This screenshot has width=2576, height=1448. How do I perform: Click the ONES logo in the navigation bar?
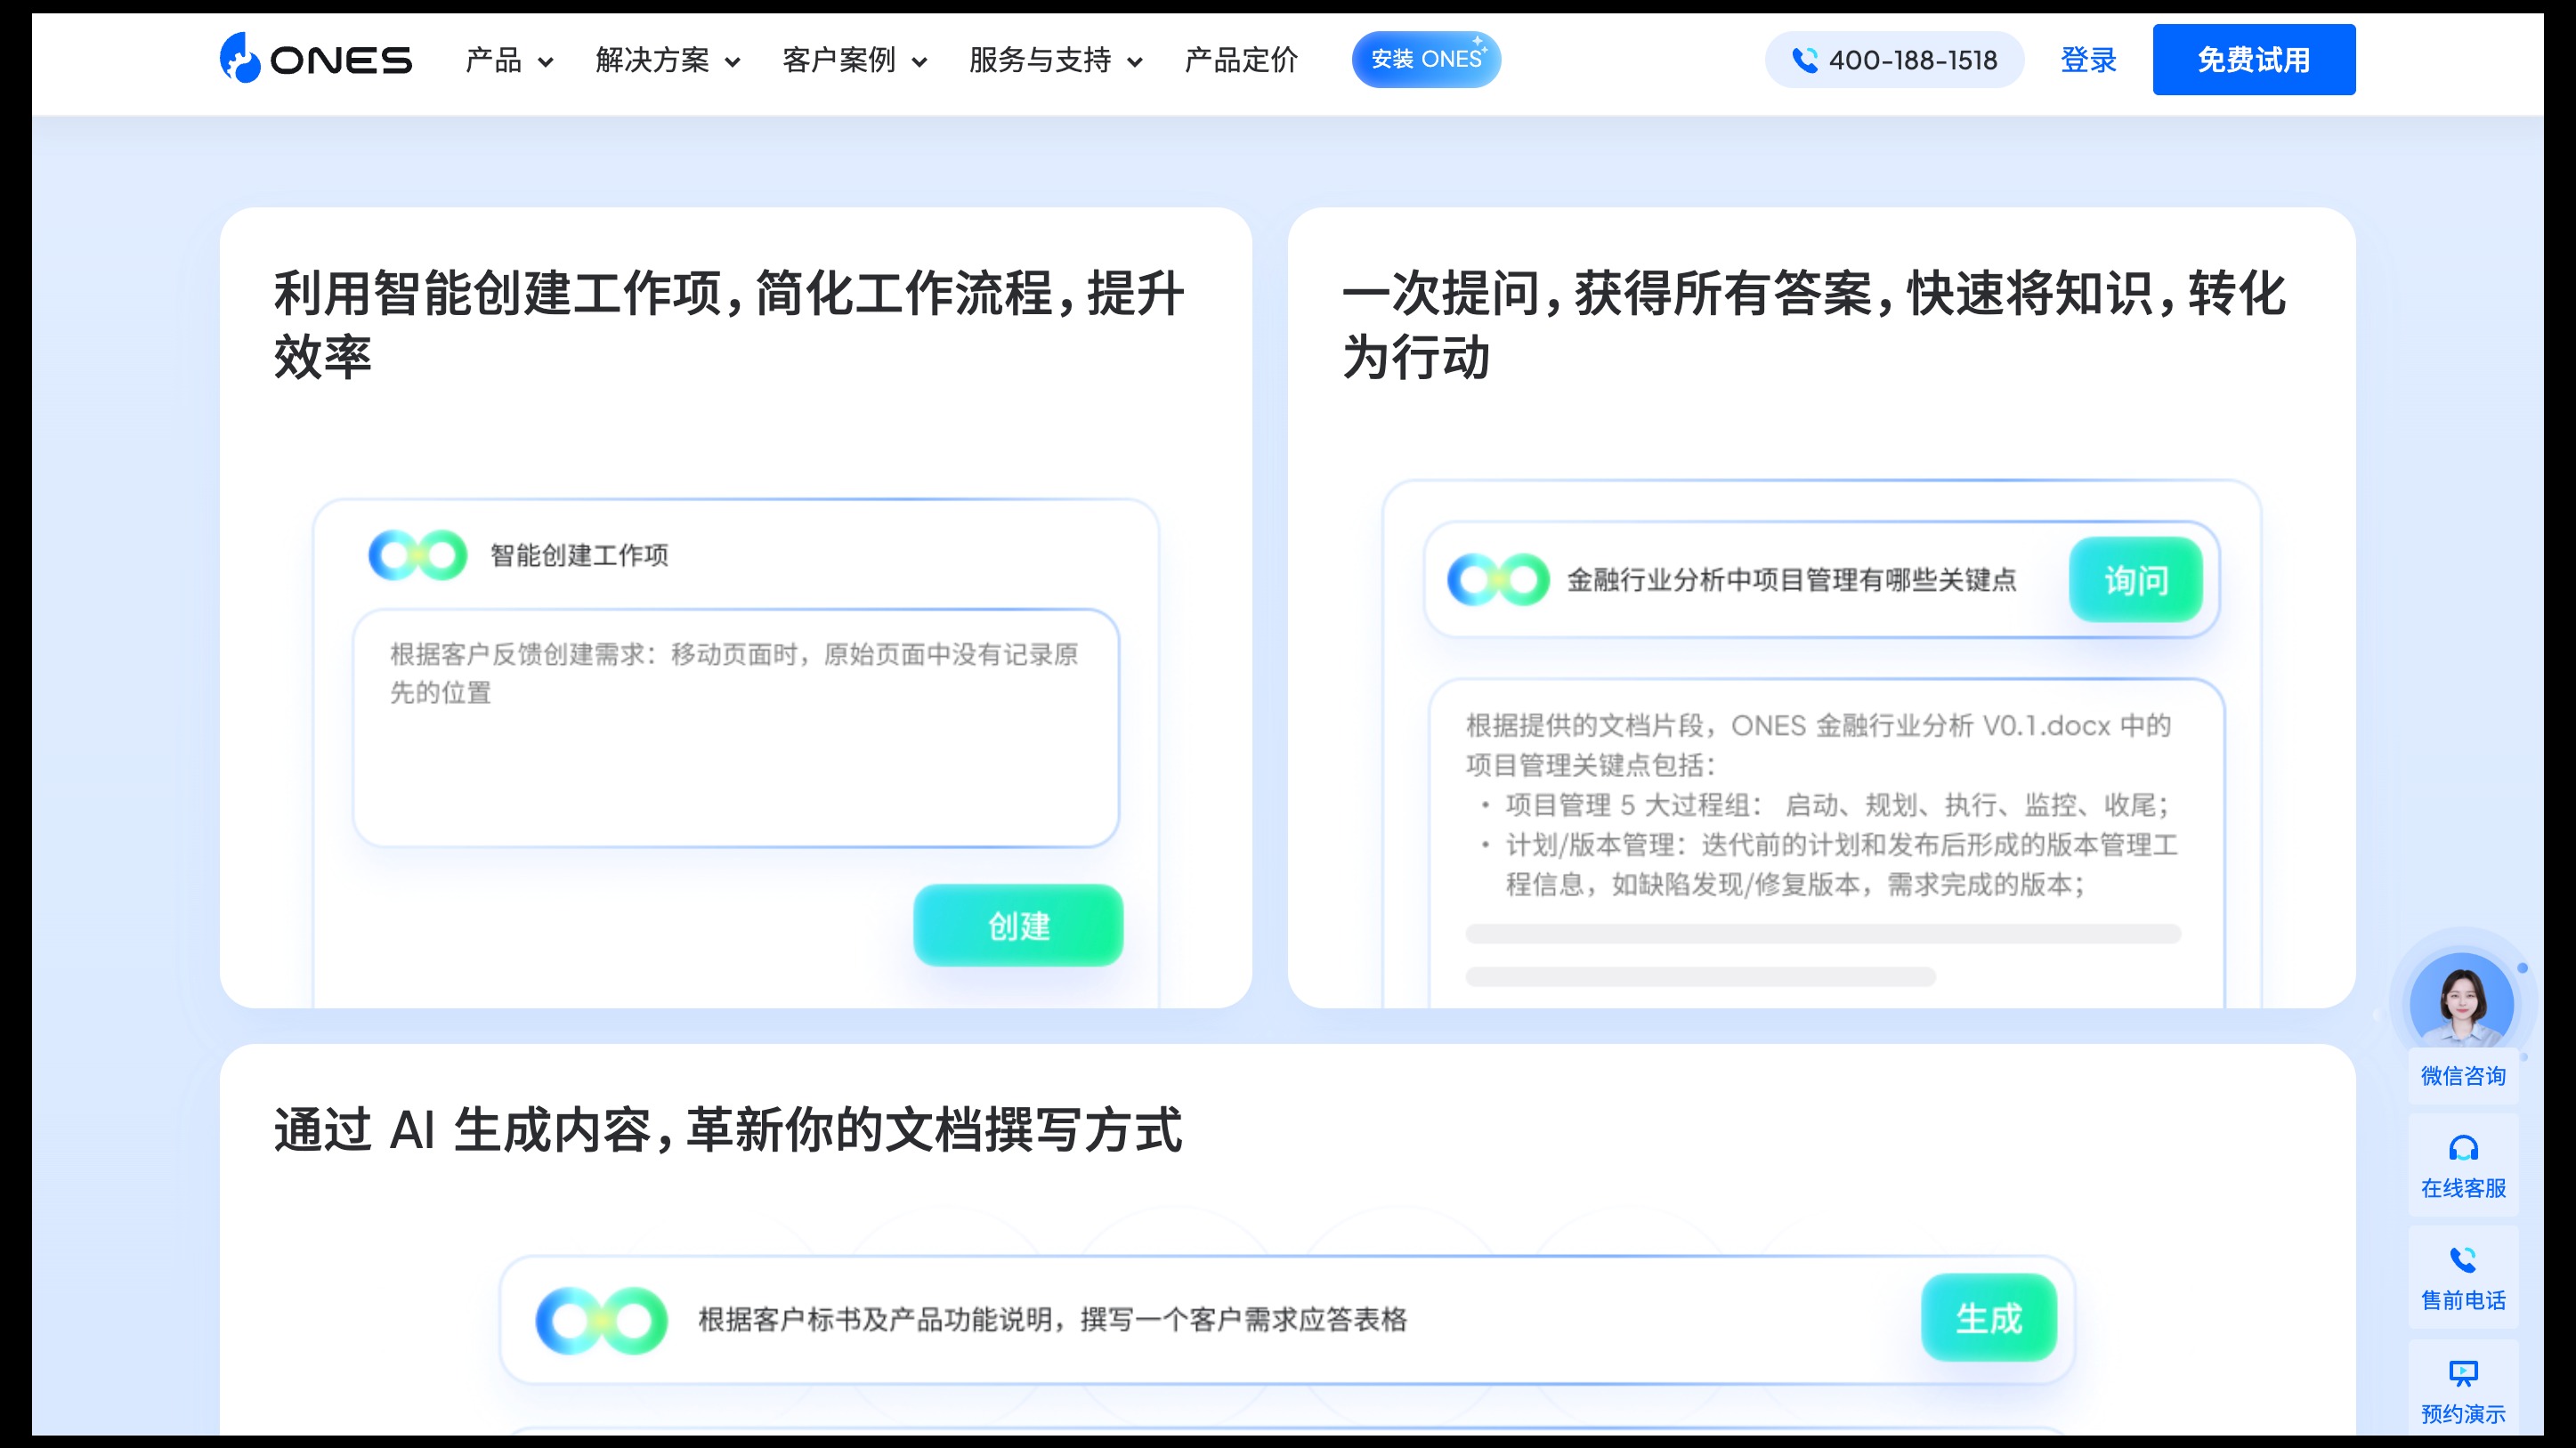315,60
